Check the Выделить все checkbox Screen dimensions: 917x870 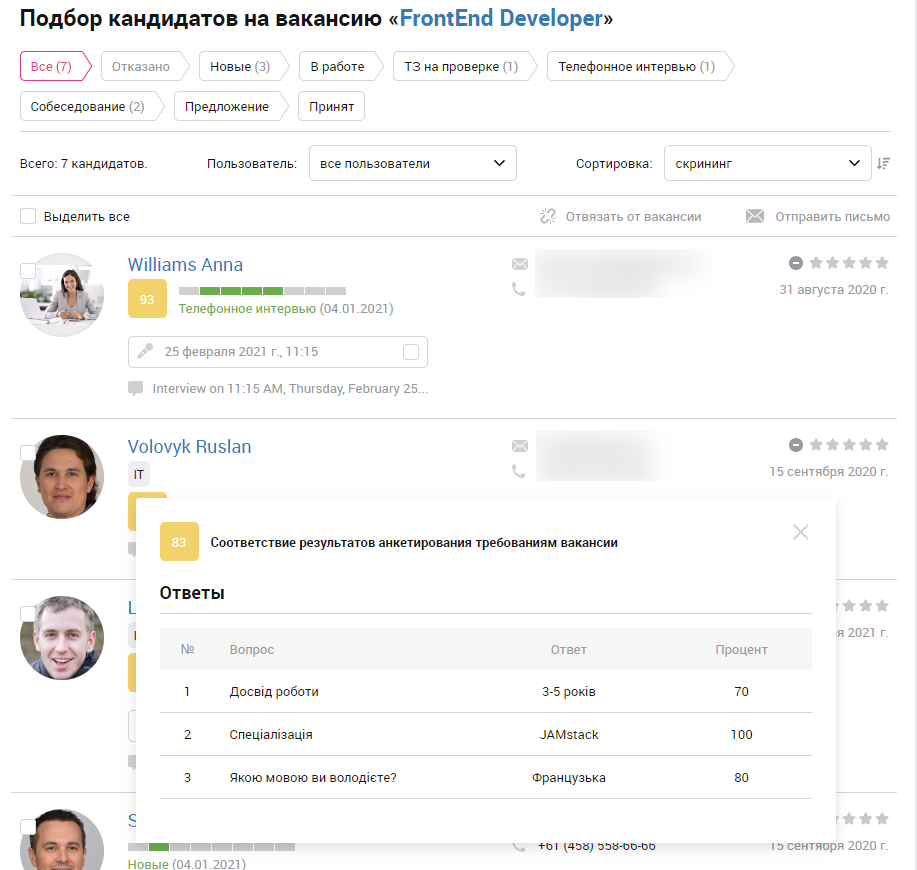pyautogui.click(x=28, y=216)
